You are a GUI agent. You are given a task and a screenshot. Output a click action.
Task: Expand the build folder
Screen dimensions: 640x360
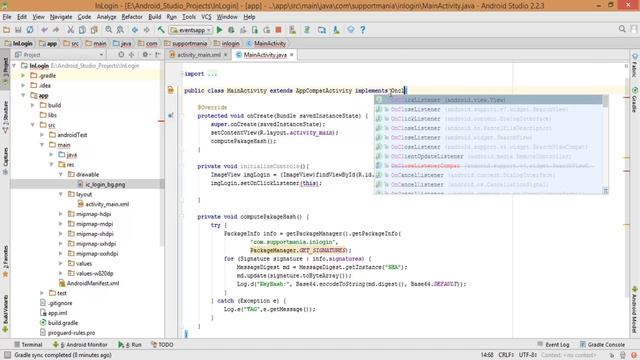[33, 105]
